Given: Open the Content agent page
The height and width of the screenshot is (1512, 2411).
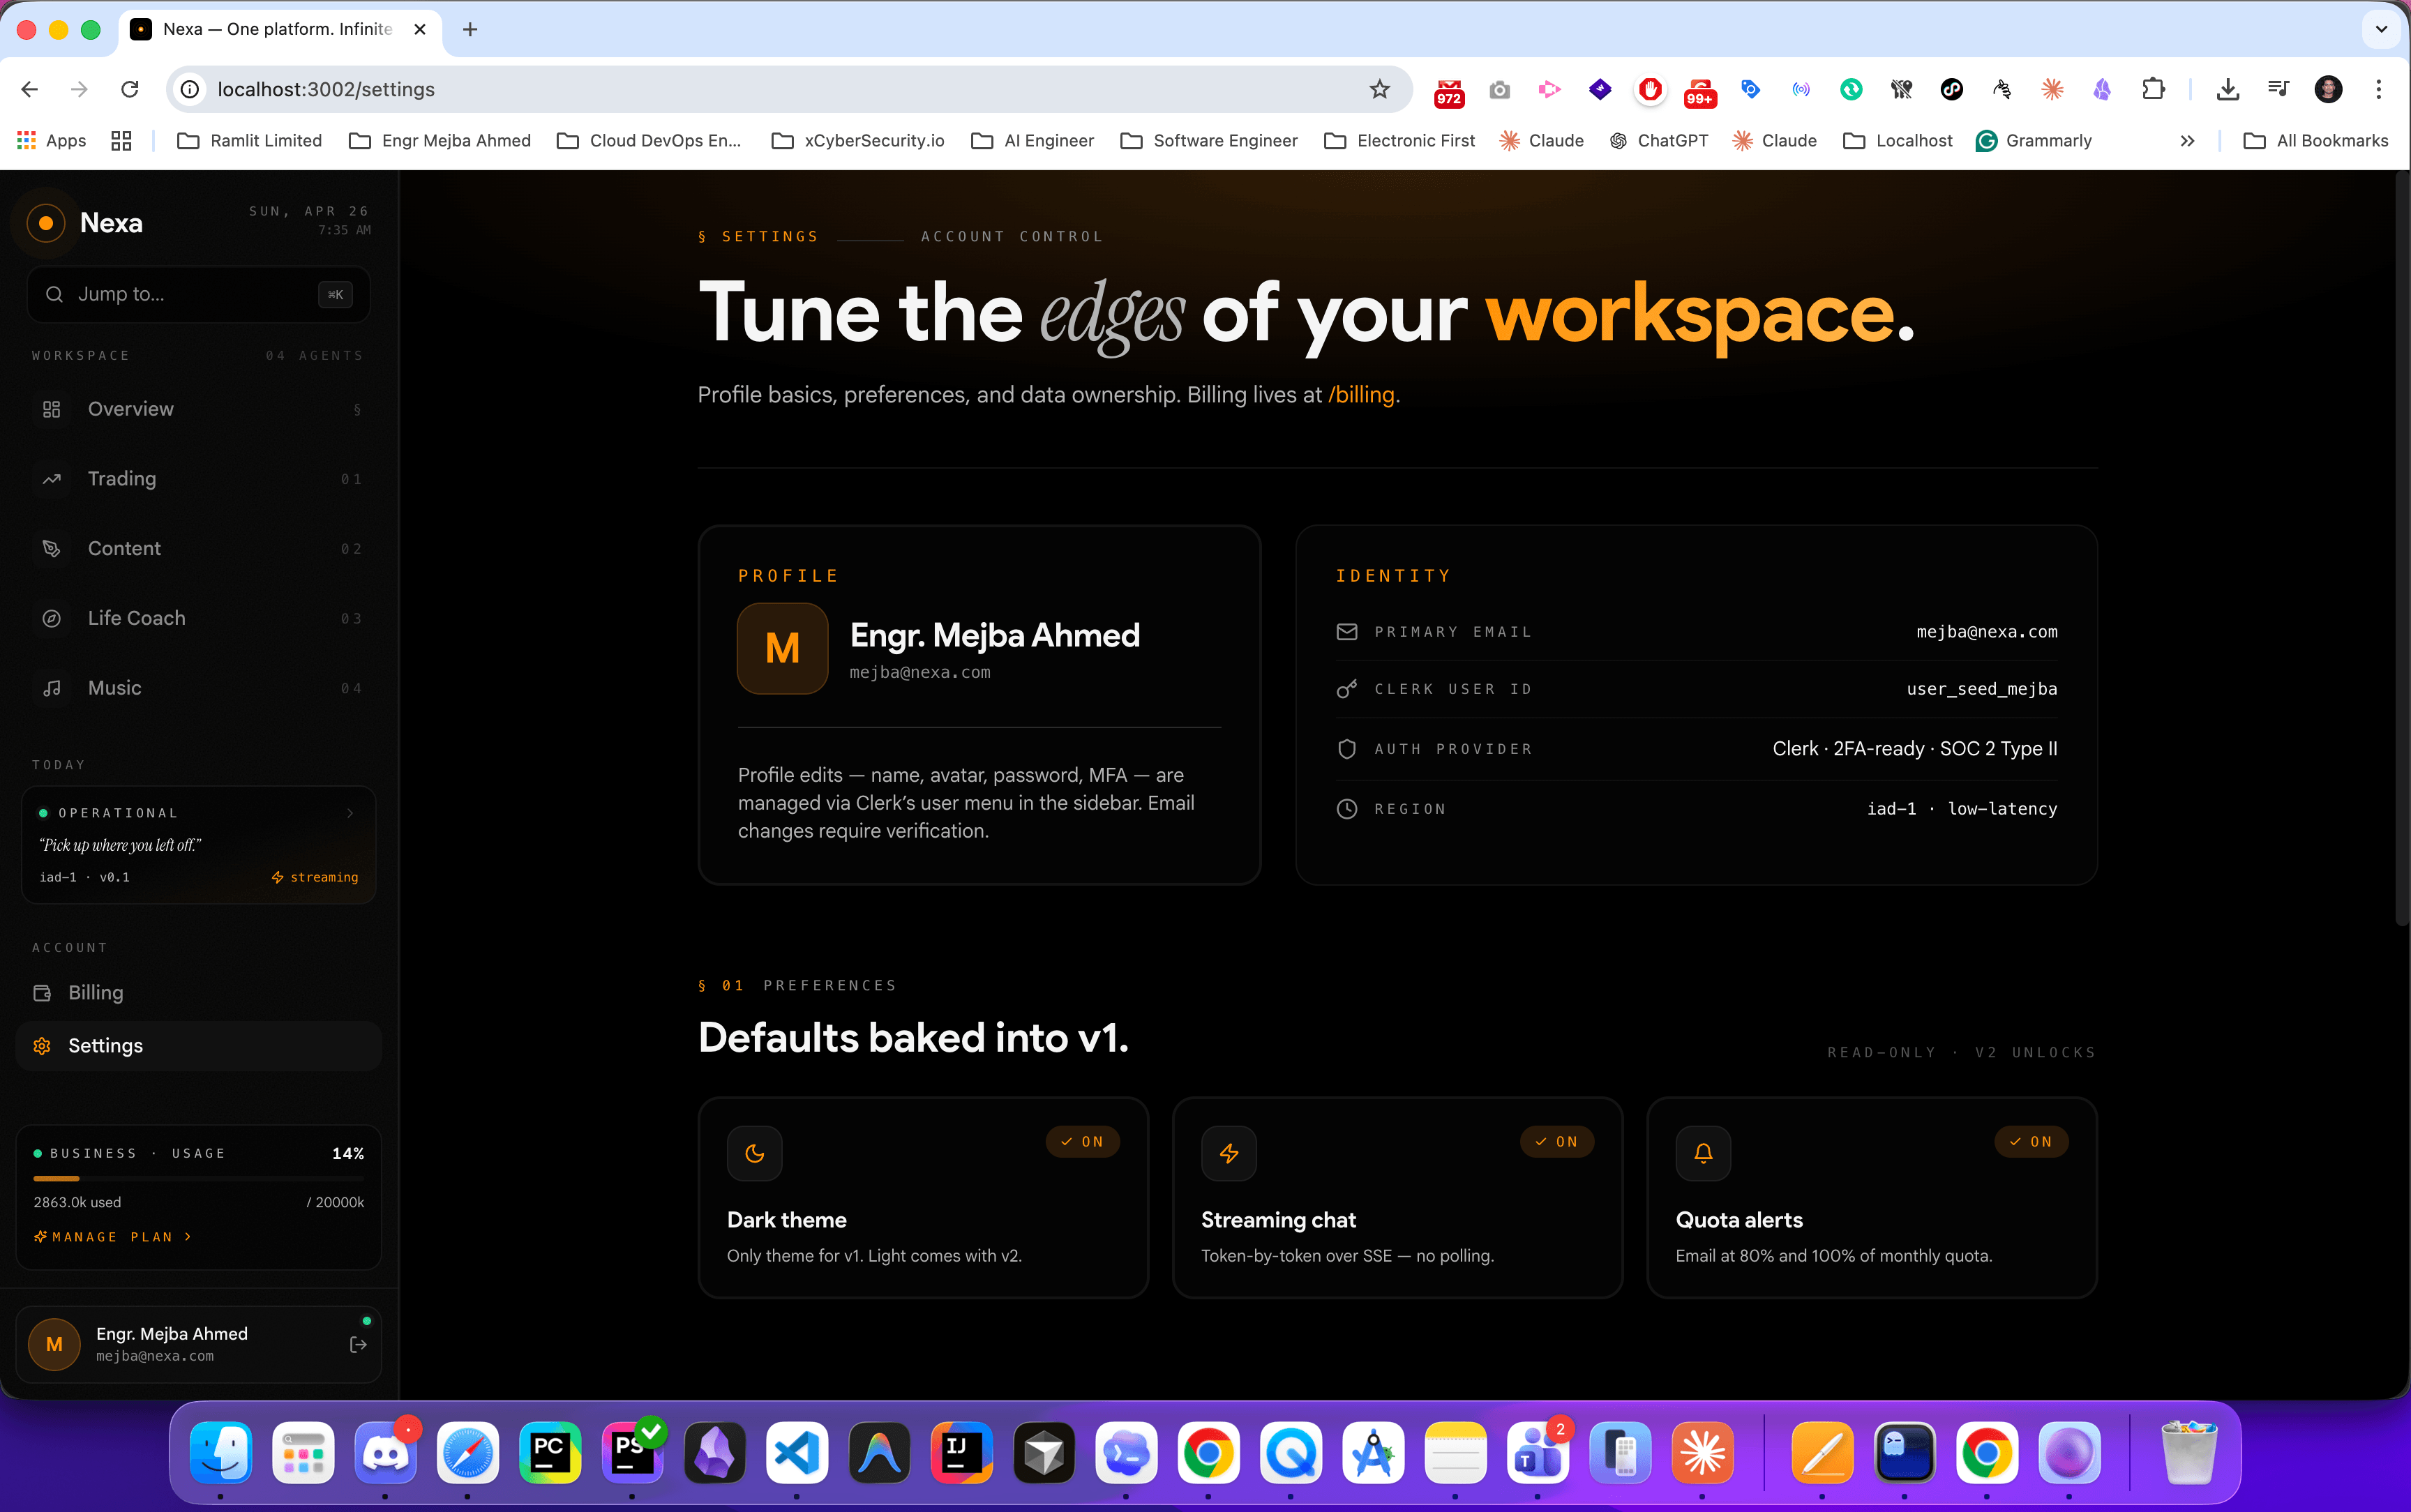Looking at the screenshot, I should click(199, 549).
